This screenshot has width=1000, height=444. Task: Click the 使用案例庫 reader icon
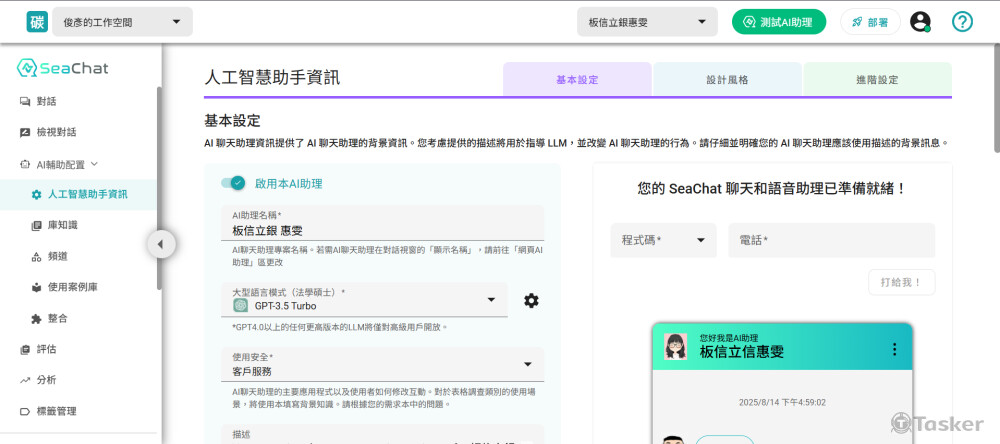(x=36, y=287)
